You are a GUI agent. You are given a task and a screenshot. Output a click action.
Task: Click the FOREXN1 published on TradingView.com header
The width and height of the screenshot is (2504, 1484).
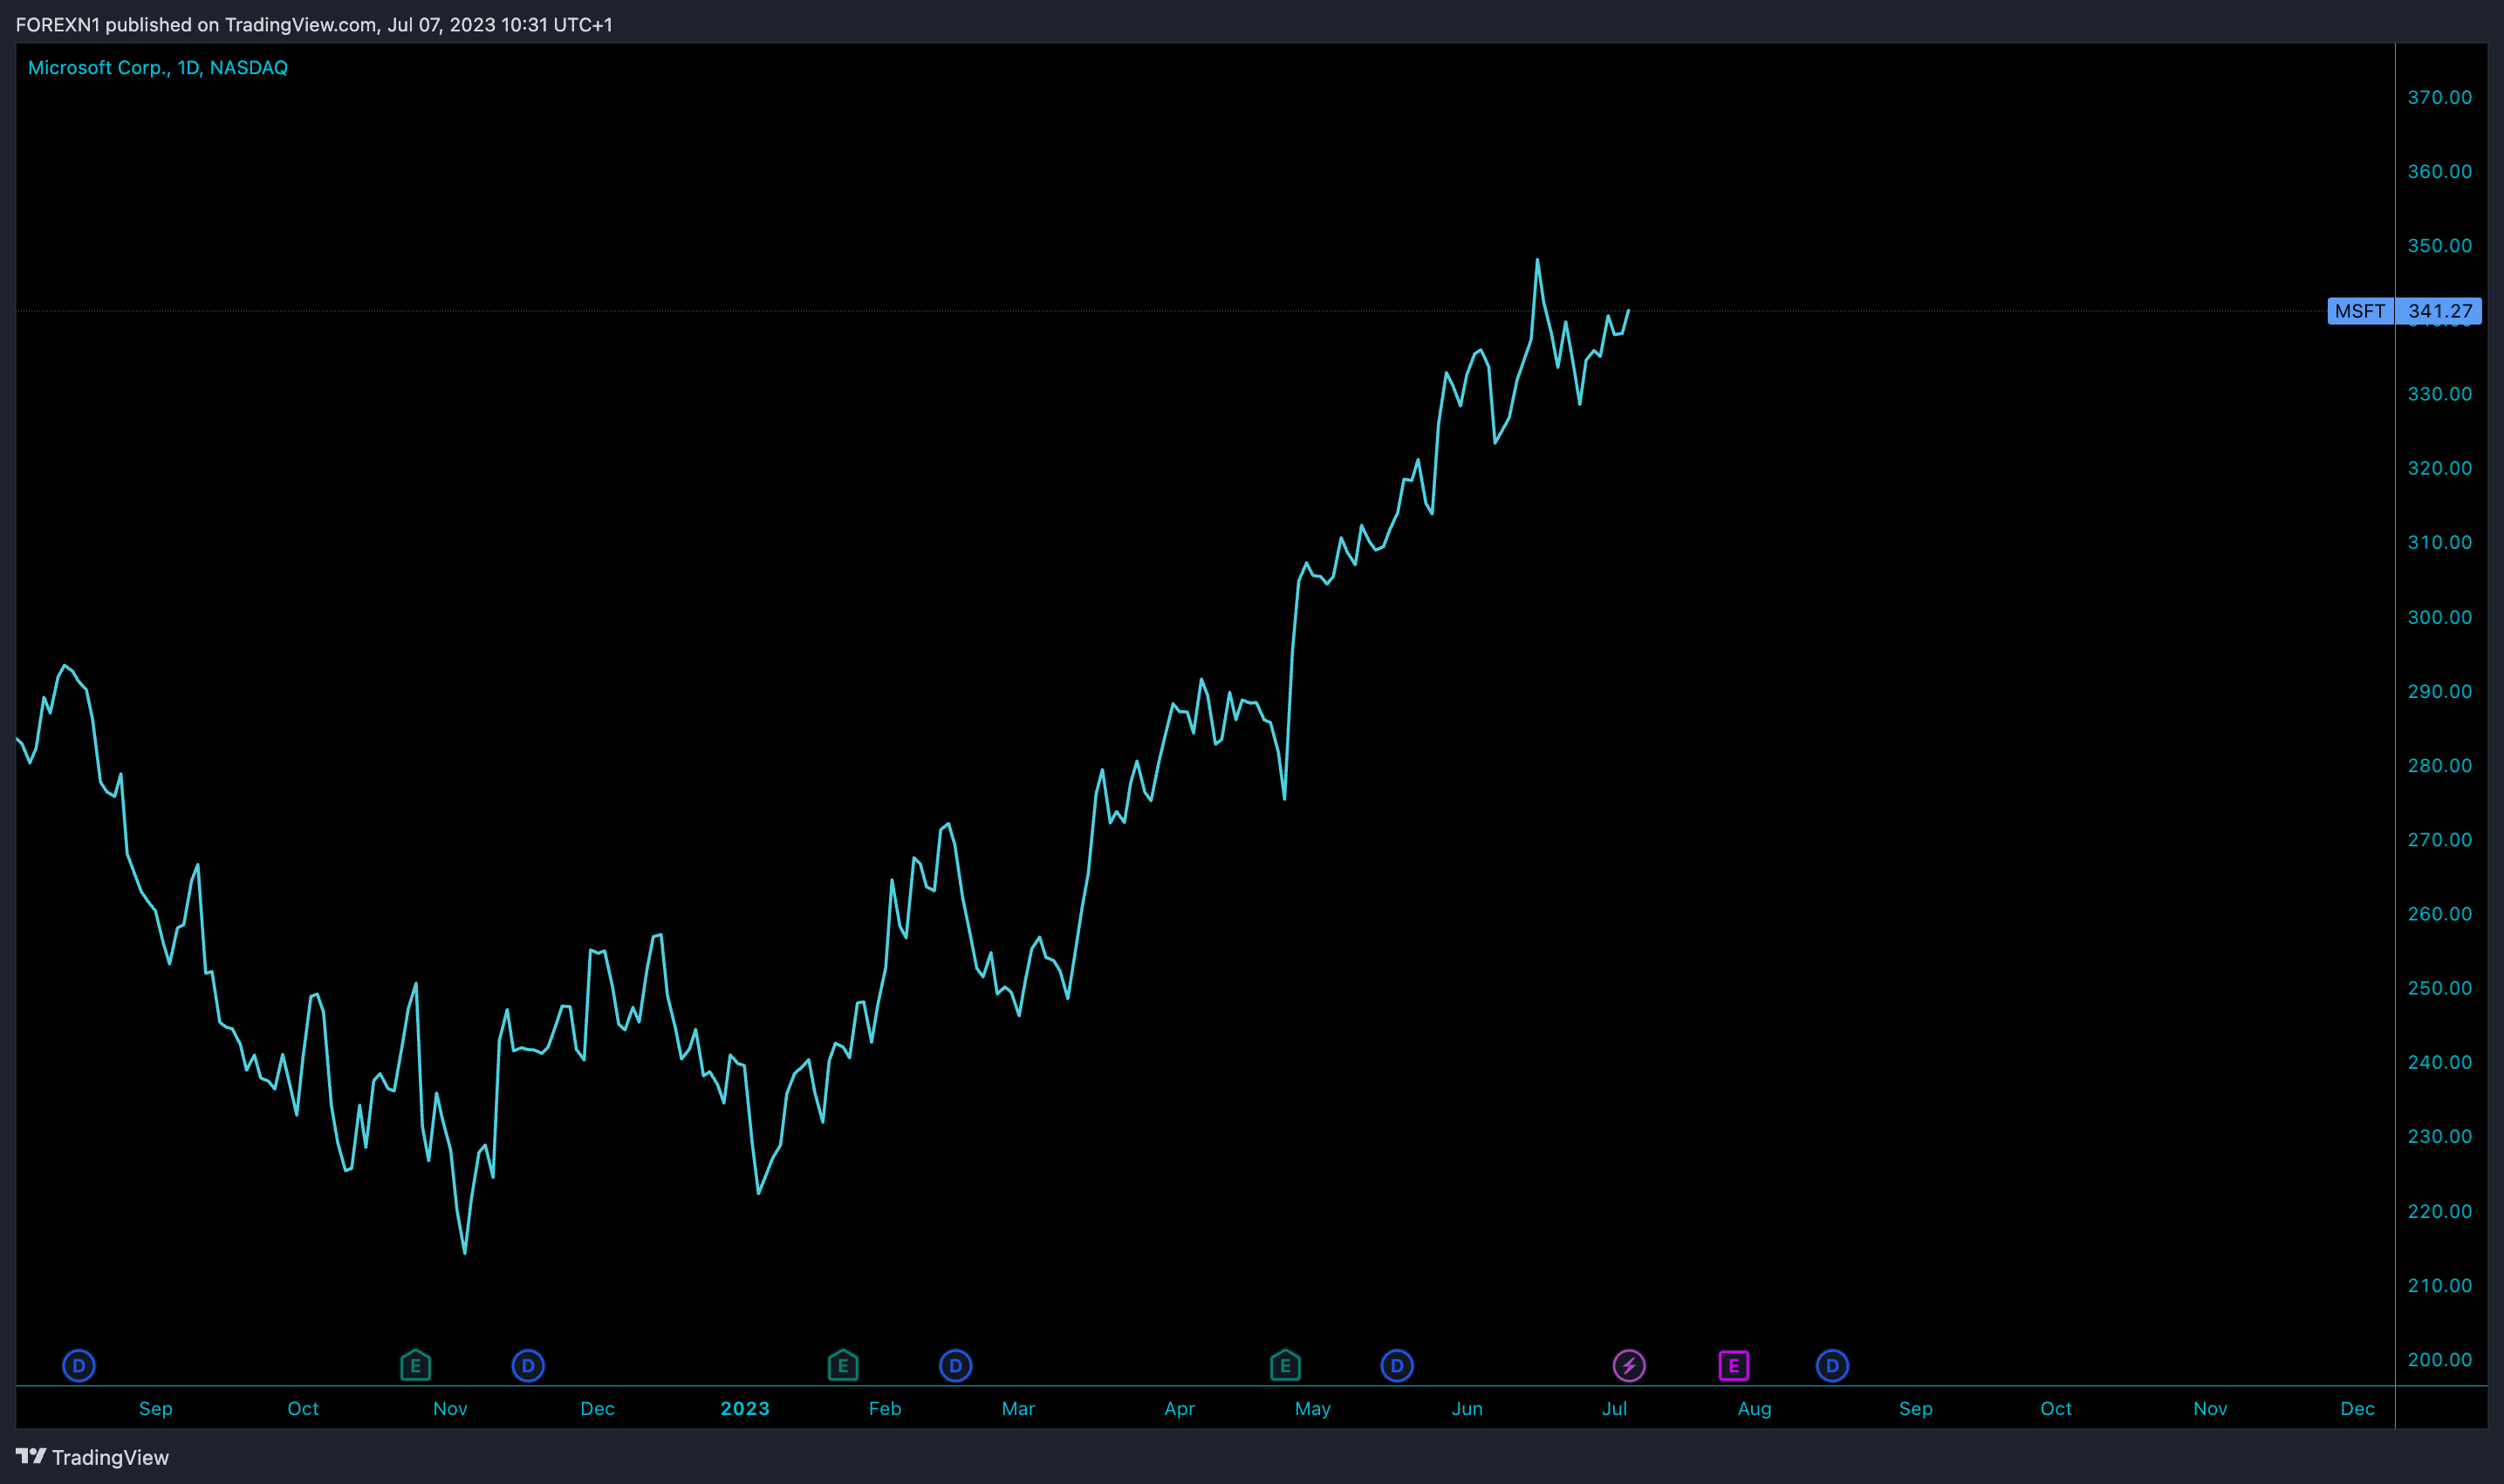point(314,24)
